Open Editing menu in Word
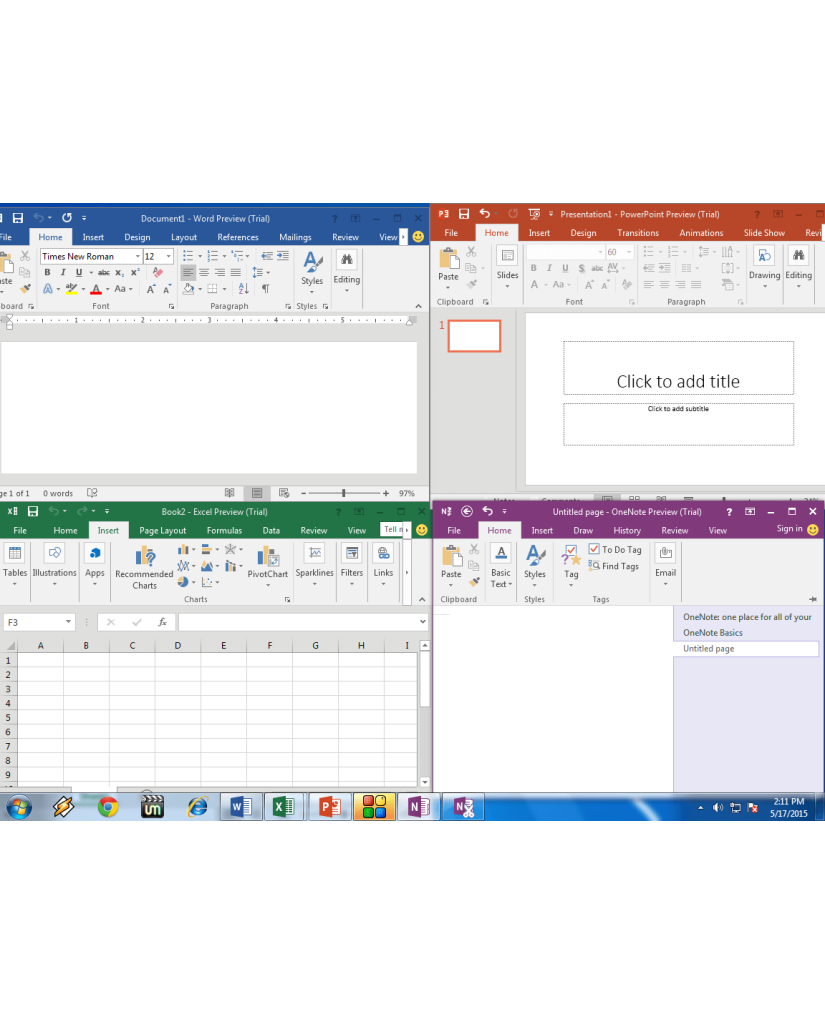The image size is (825, 1024). click(x=346, y=270)
